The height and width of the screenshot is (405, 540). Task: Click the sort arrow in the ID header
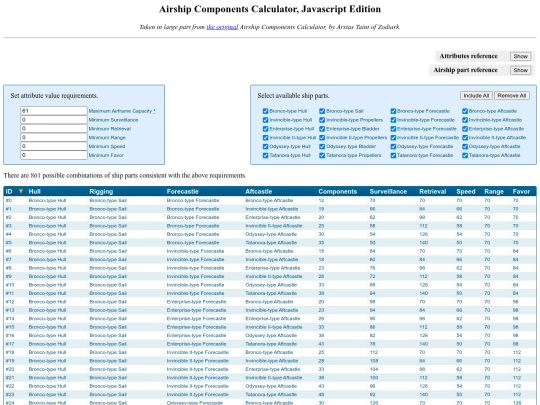tap(21, 191)
